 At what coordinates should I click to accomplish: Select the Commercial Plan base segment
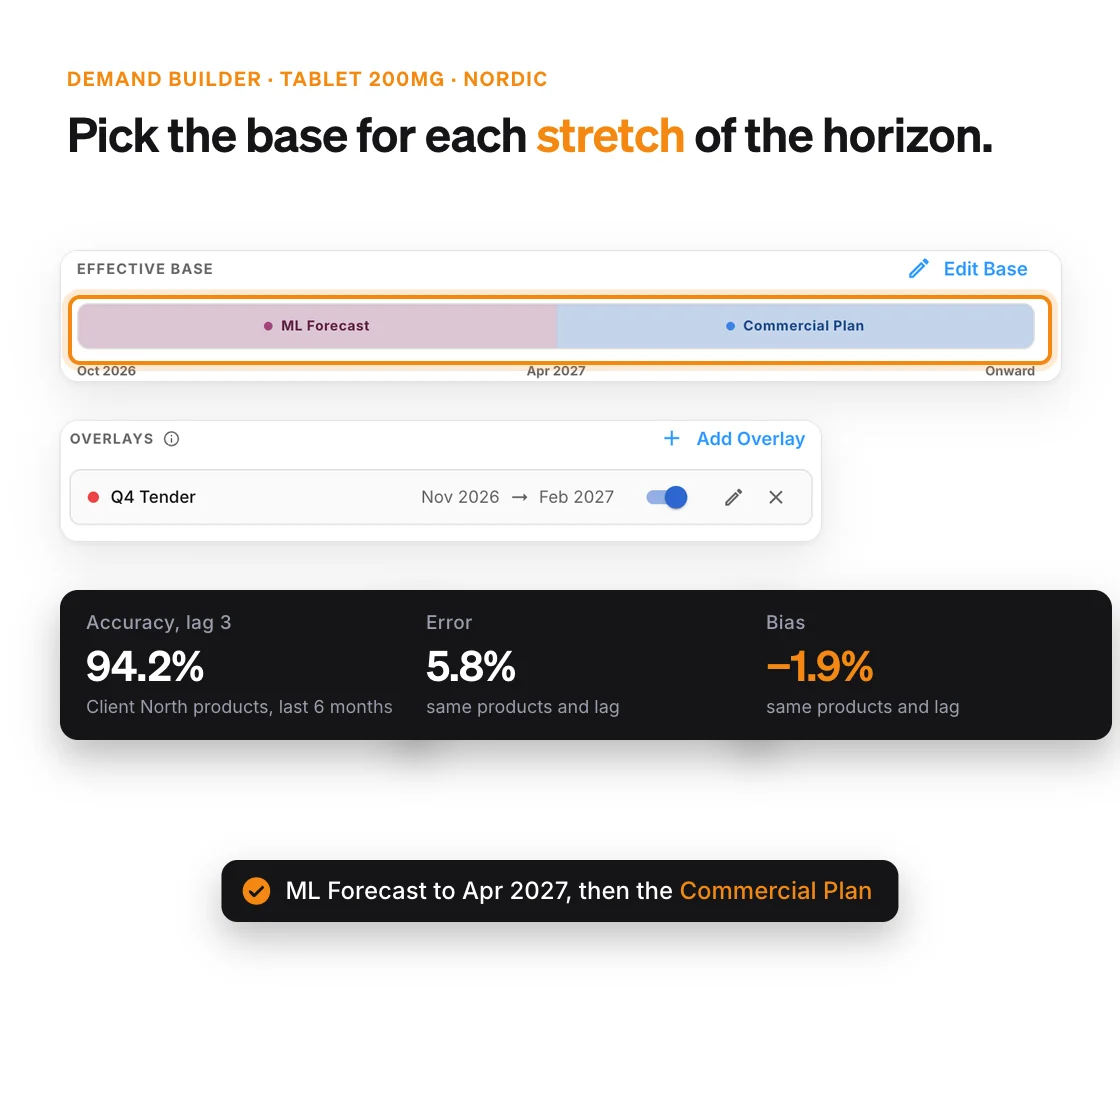click(796, 326)
